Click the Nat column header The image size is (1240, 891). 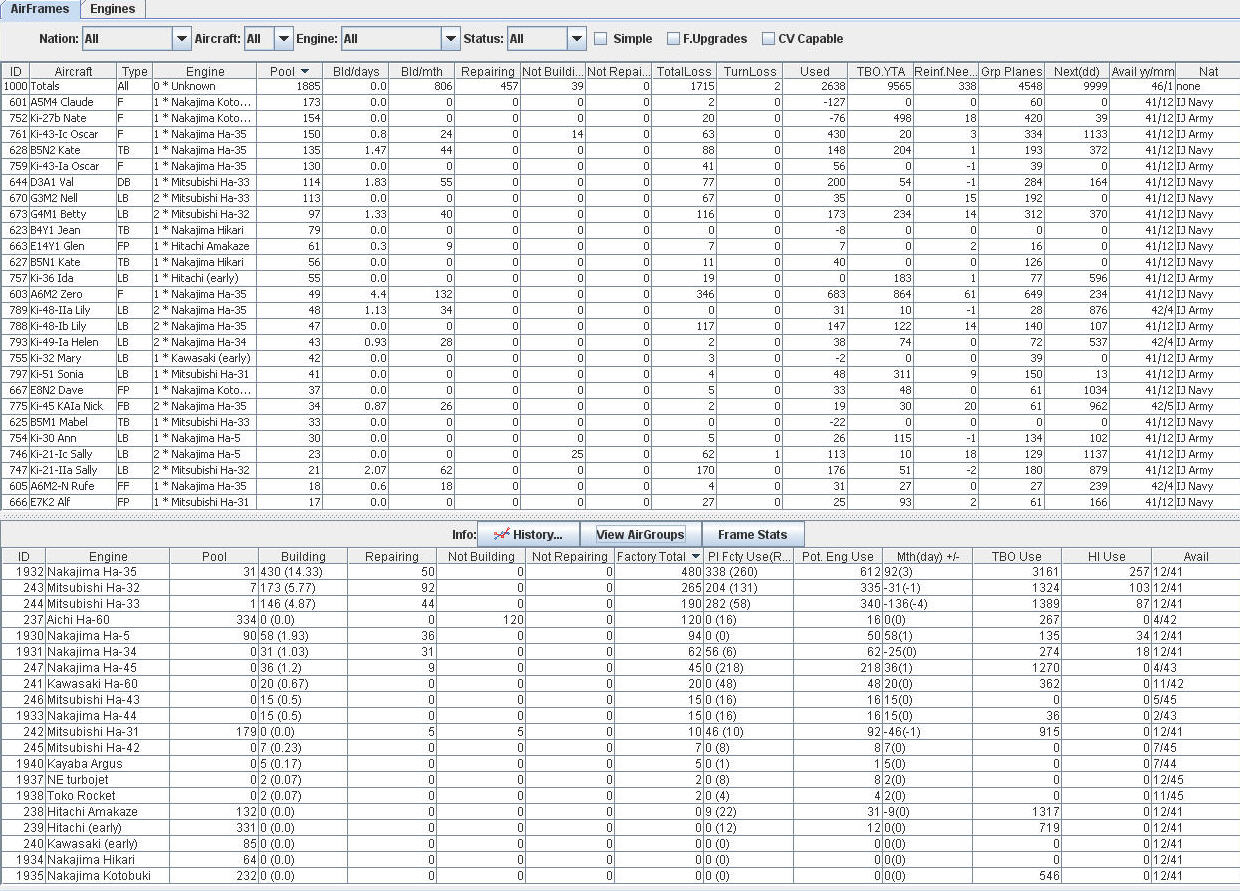click(x=1208, y=71)
